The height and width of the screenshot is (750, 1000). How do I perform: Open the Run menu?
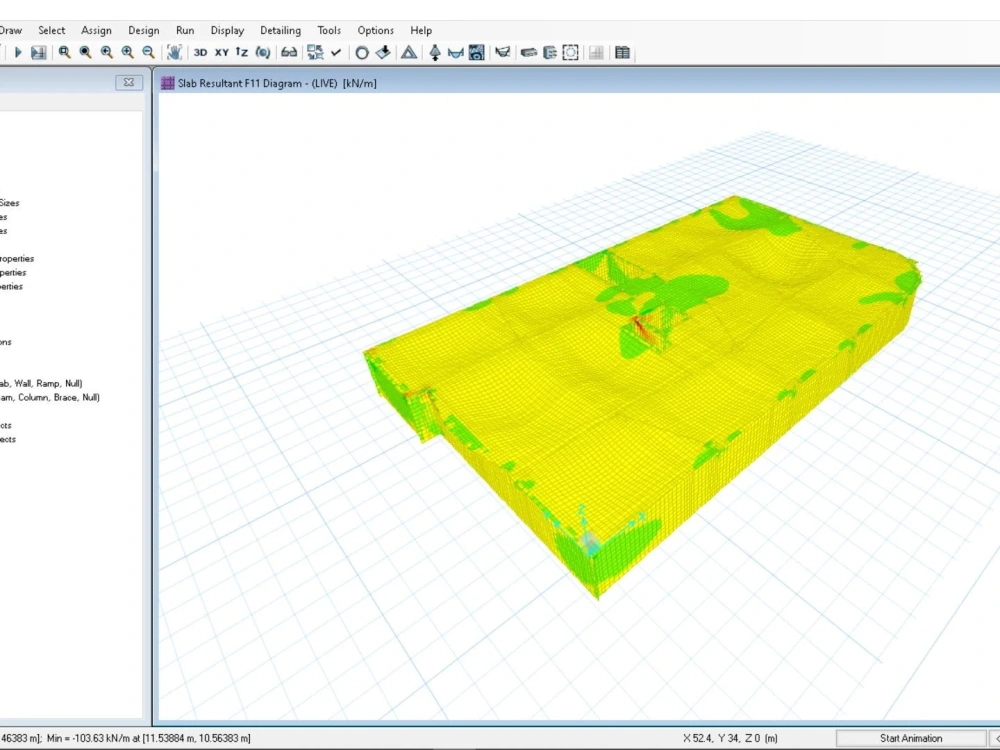coord(185,30)
